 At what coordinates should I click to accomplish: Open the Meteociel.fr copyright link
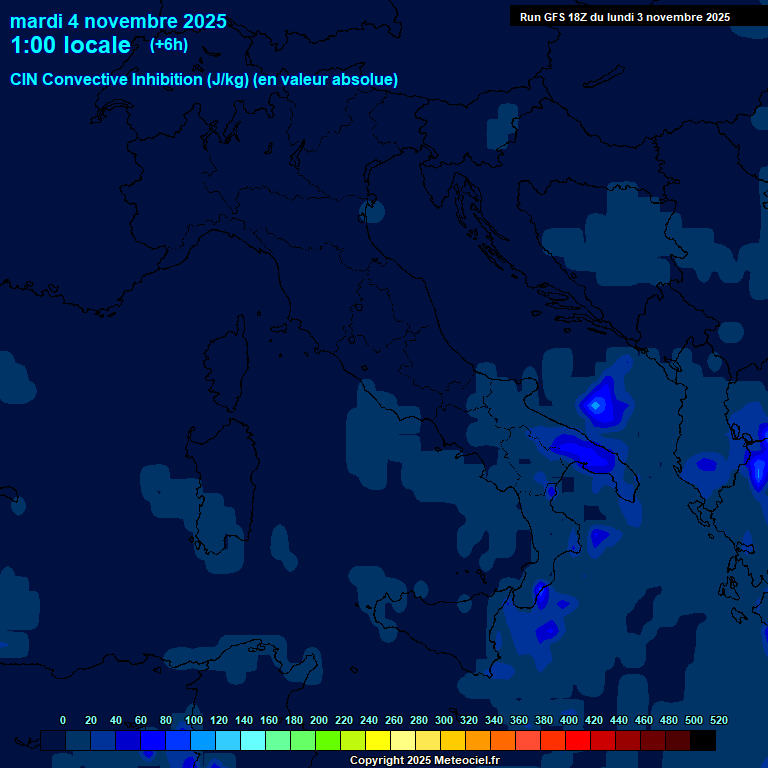click(424, 760)
